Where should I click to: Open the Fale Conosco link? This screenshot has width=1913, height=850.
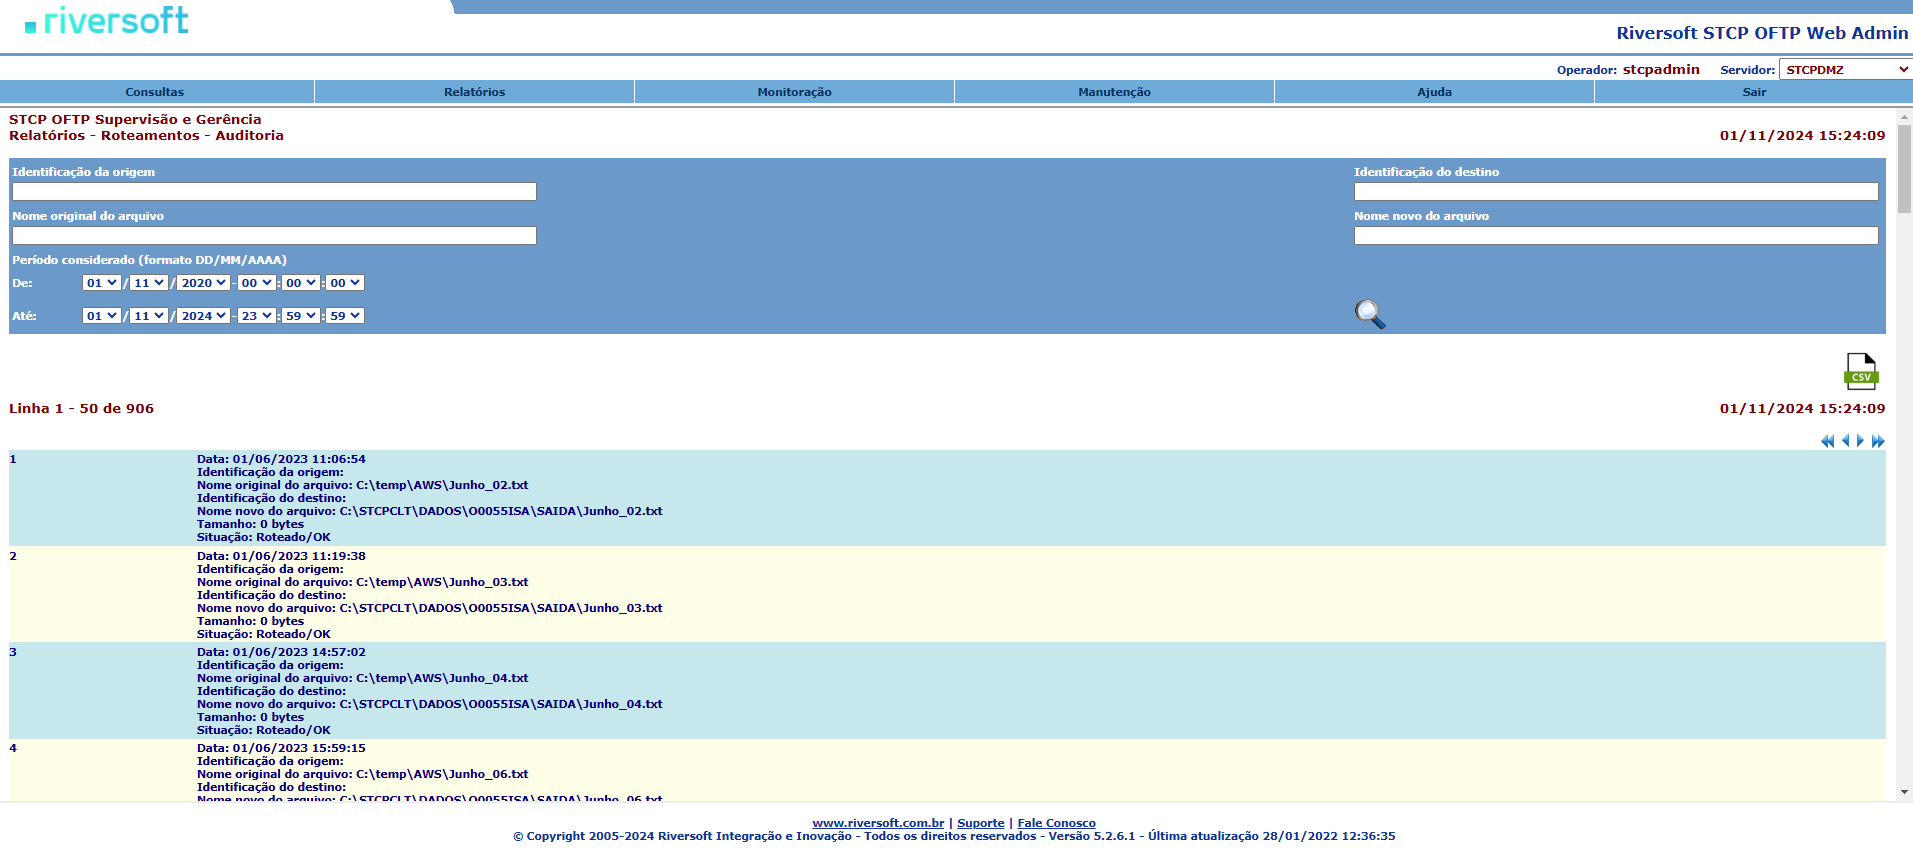point(1057,823)
